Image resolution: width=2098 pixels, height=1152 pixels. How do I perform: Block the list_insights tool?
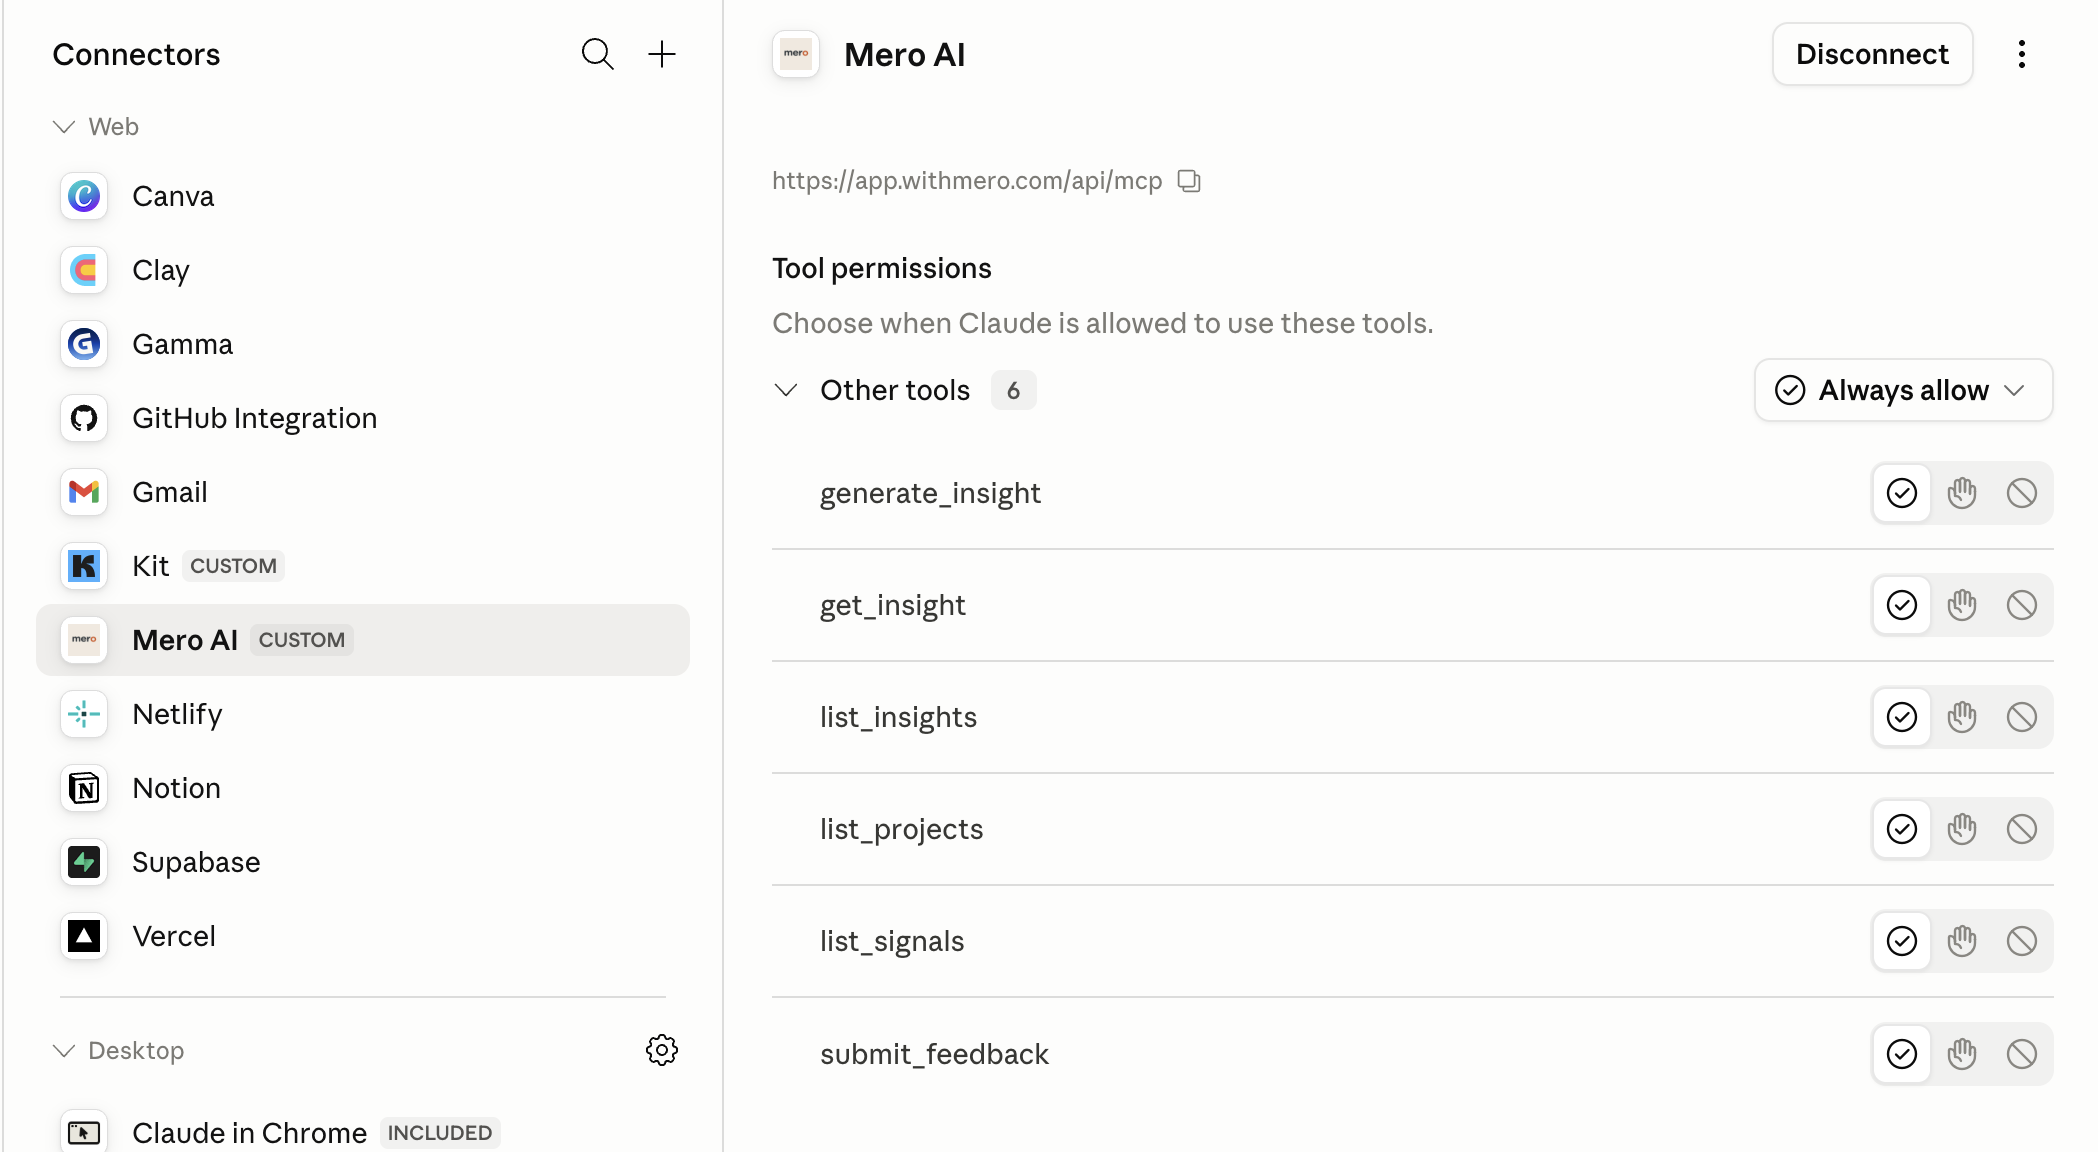[x=2022, y=717]
